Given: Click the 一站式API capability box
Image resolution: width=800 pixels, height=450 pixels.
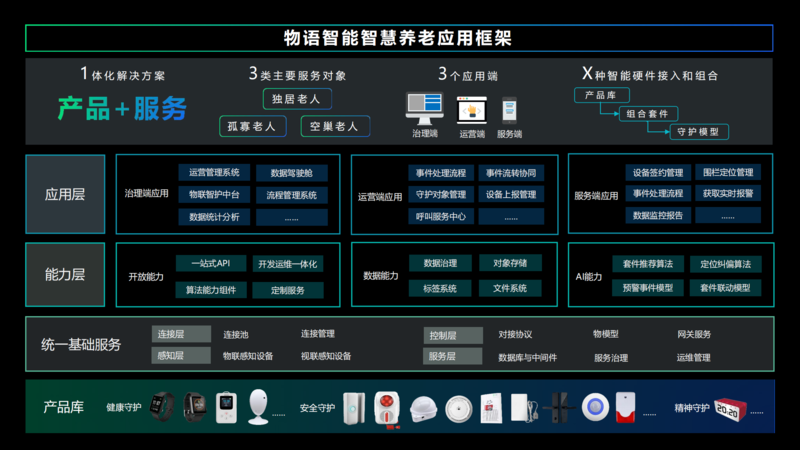Looking at the screenshot, I should point(211,263).
